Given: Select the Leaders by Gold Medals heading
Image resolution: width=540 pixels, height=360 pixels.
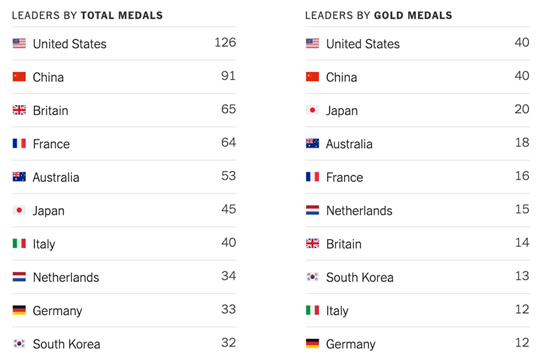Looking at the screenshot, I should coord(378,16).
